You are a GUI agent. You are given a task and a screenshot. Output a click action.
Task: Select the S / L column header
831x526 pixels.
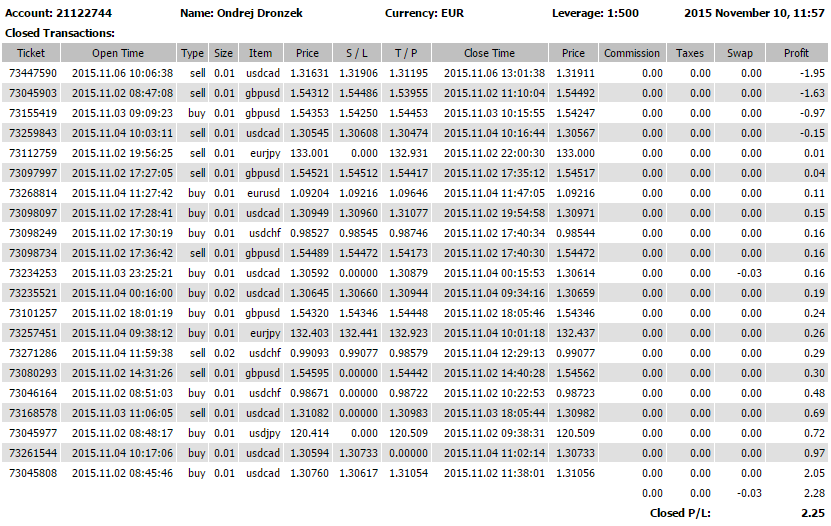click(x=357, y=53)
